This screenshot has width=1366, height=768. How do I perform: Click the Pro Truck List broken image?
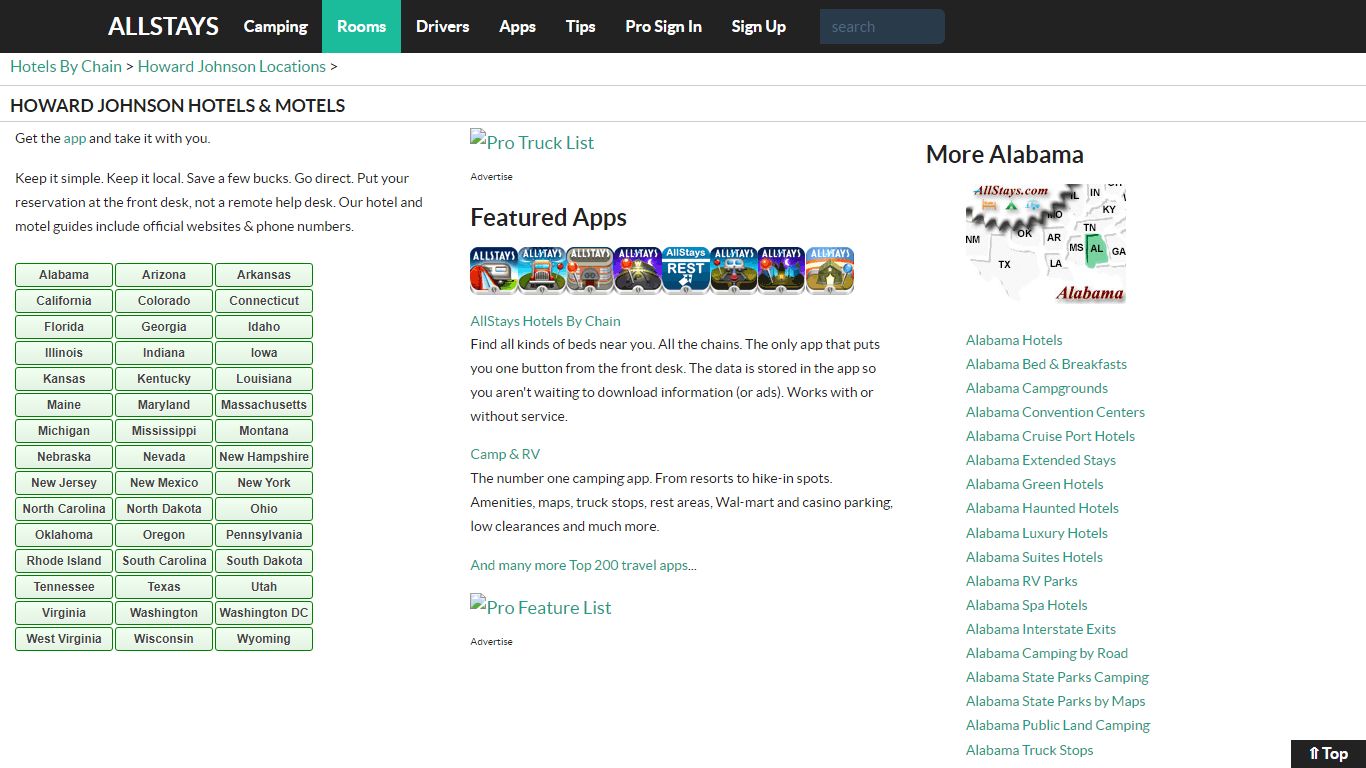(532, 142)
